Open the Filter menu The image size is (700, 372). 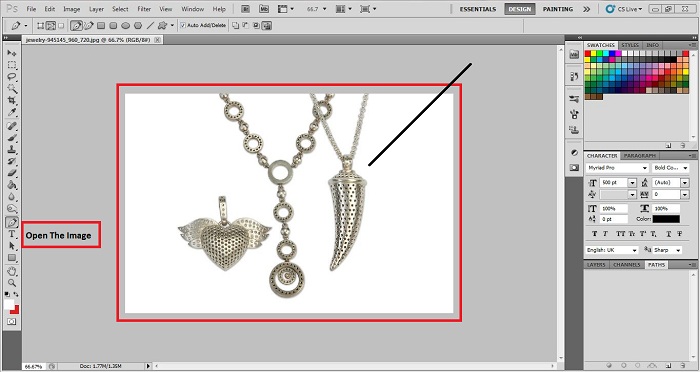(x=144, y=9)
